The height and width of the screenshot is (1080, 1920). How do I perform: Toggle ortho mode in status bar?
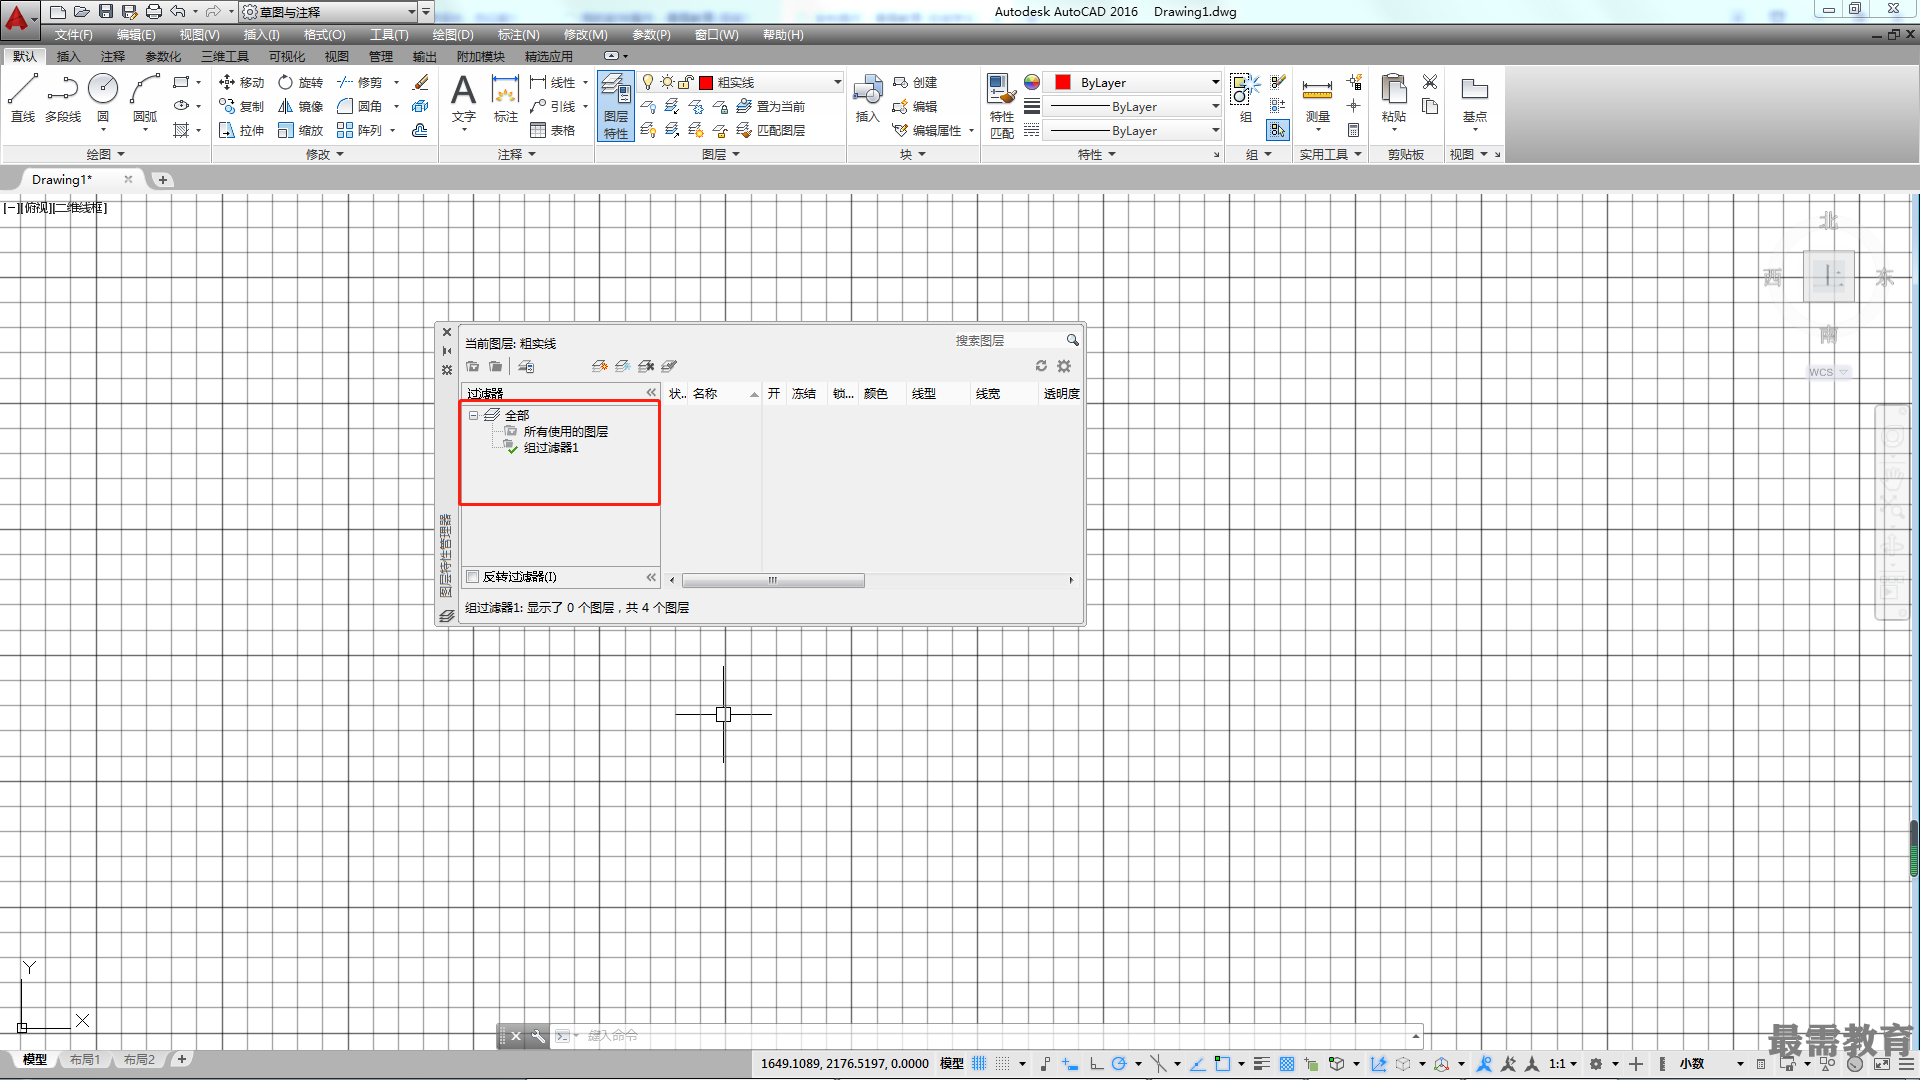(1097, 1063)
